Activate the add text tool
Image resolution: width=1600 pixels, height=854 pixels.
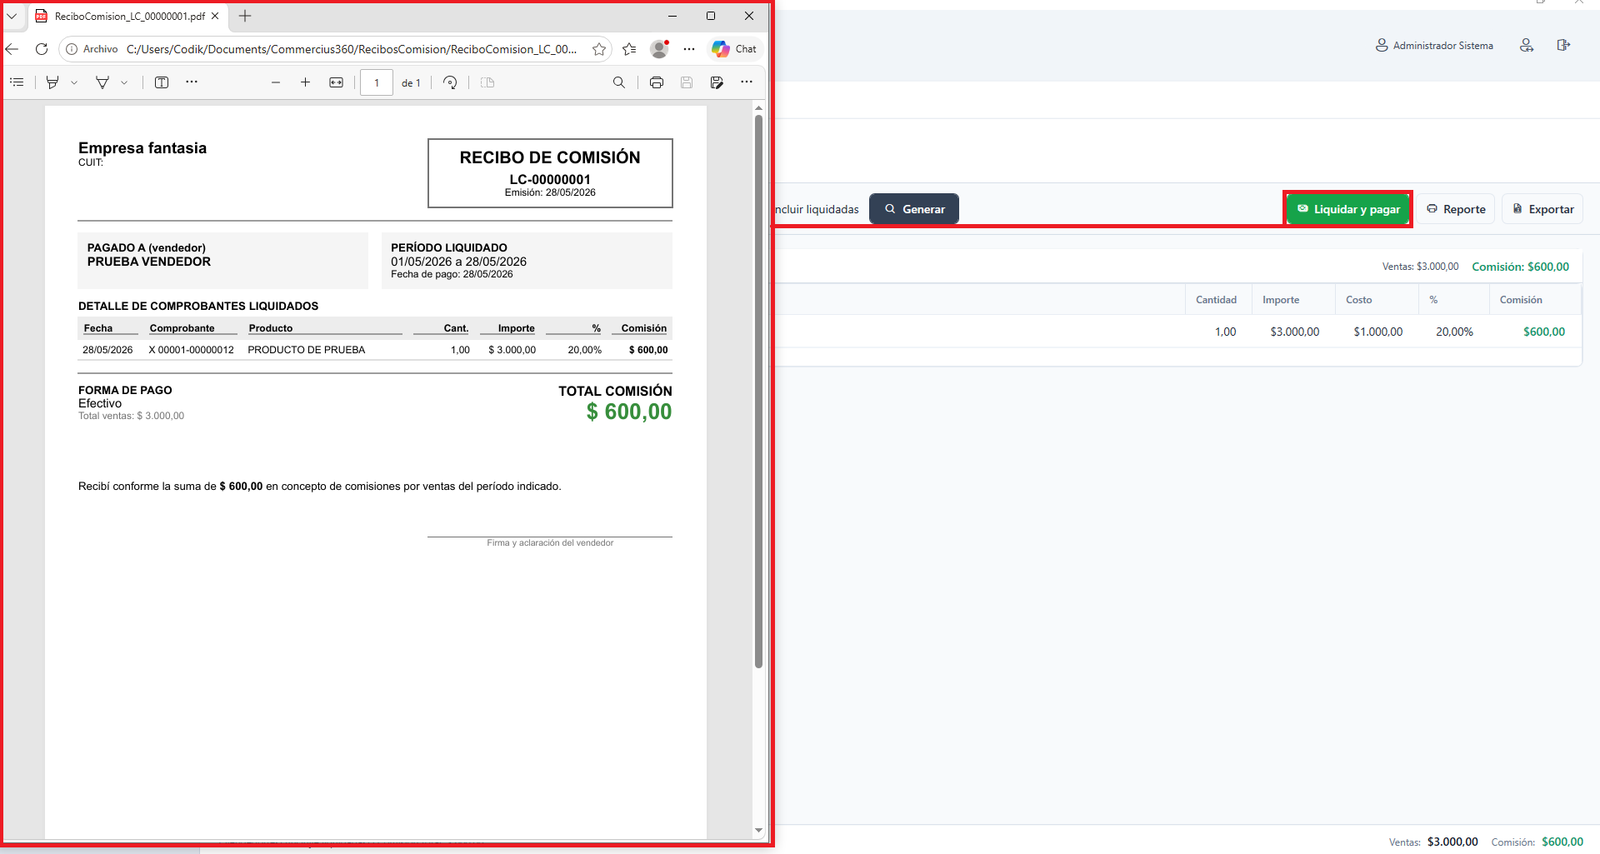[x=162, y=82]
